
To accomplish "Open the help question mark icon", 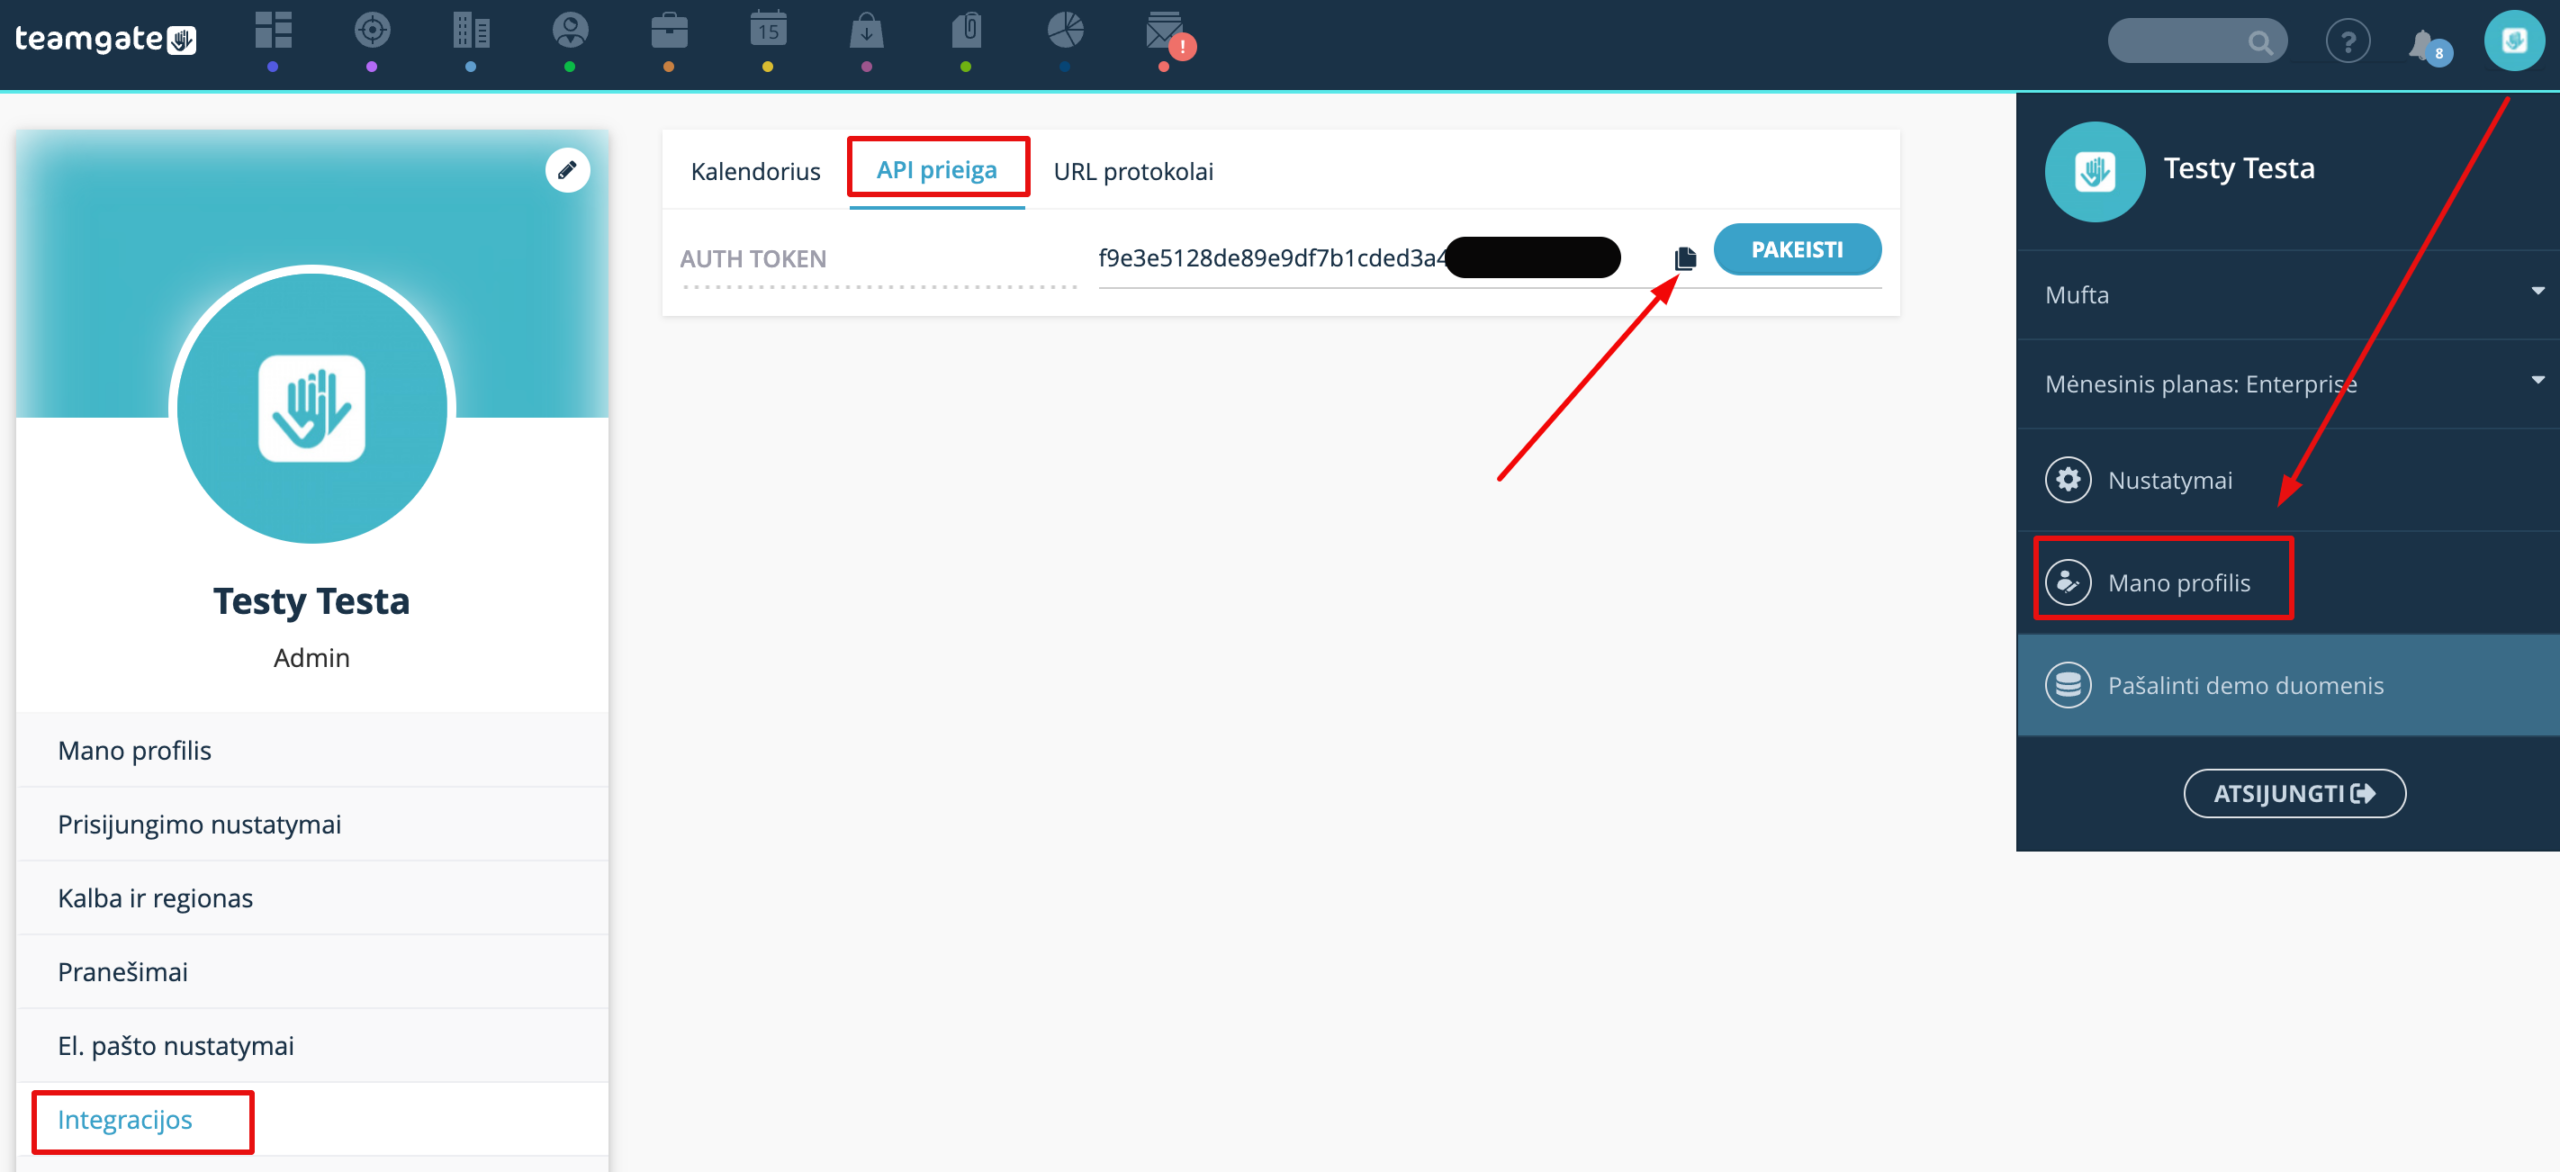I will [2348, 42].
